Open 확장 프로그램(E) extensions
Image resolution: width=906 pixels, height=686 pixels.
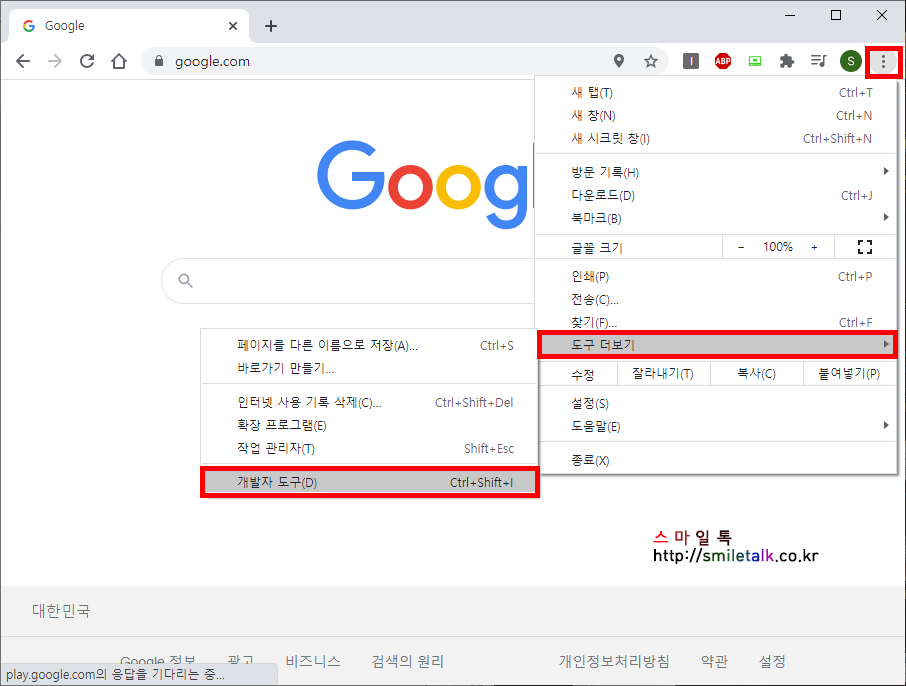[369, 426]
